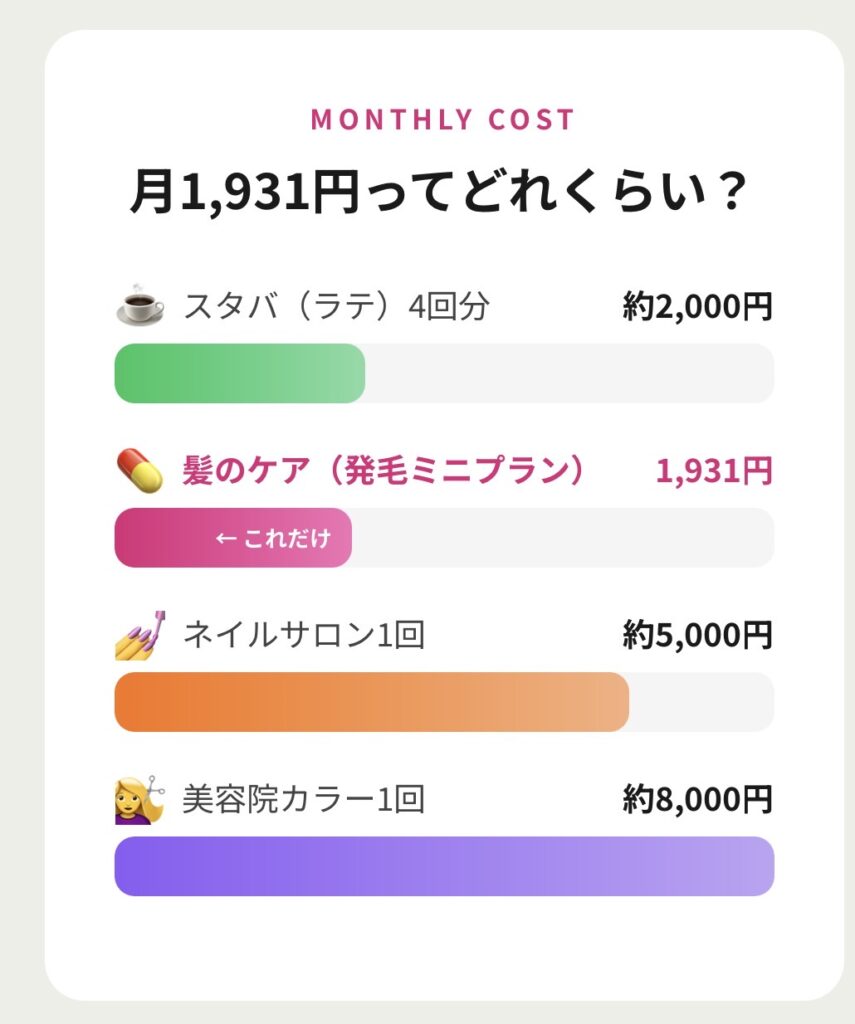Click the orange nail salon bar
This screenshot has width=855, height=1024.
click(x=371, y=702)
